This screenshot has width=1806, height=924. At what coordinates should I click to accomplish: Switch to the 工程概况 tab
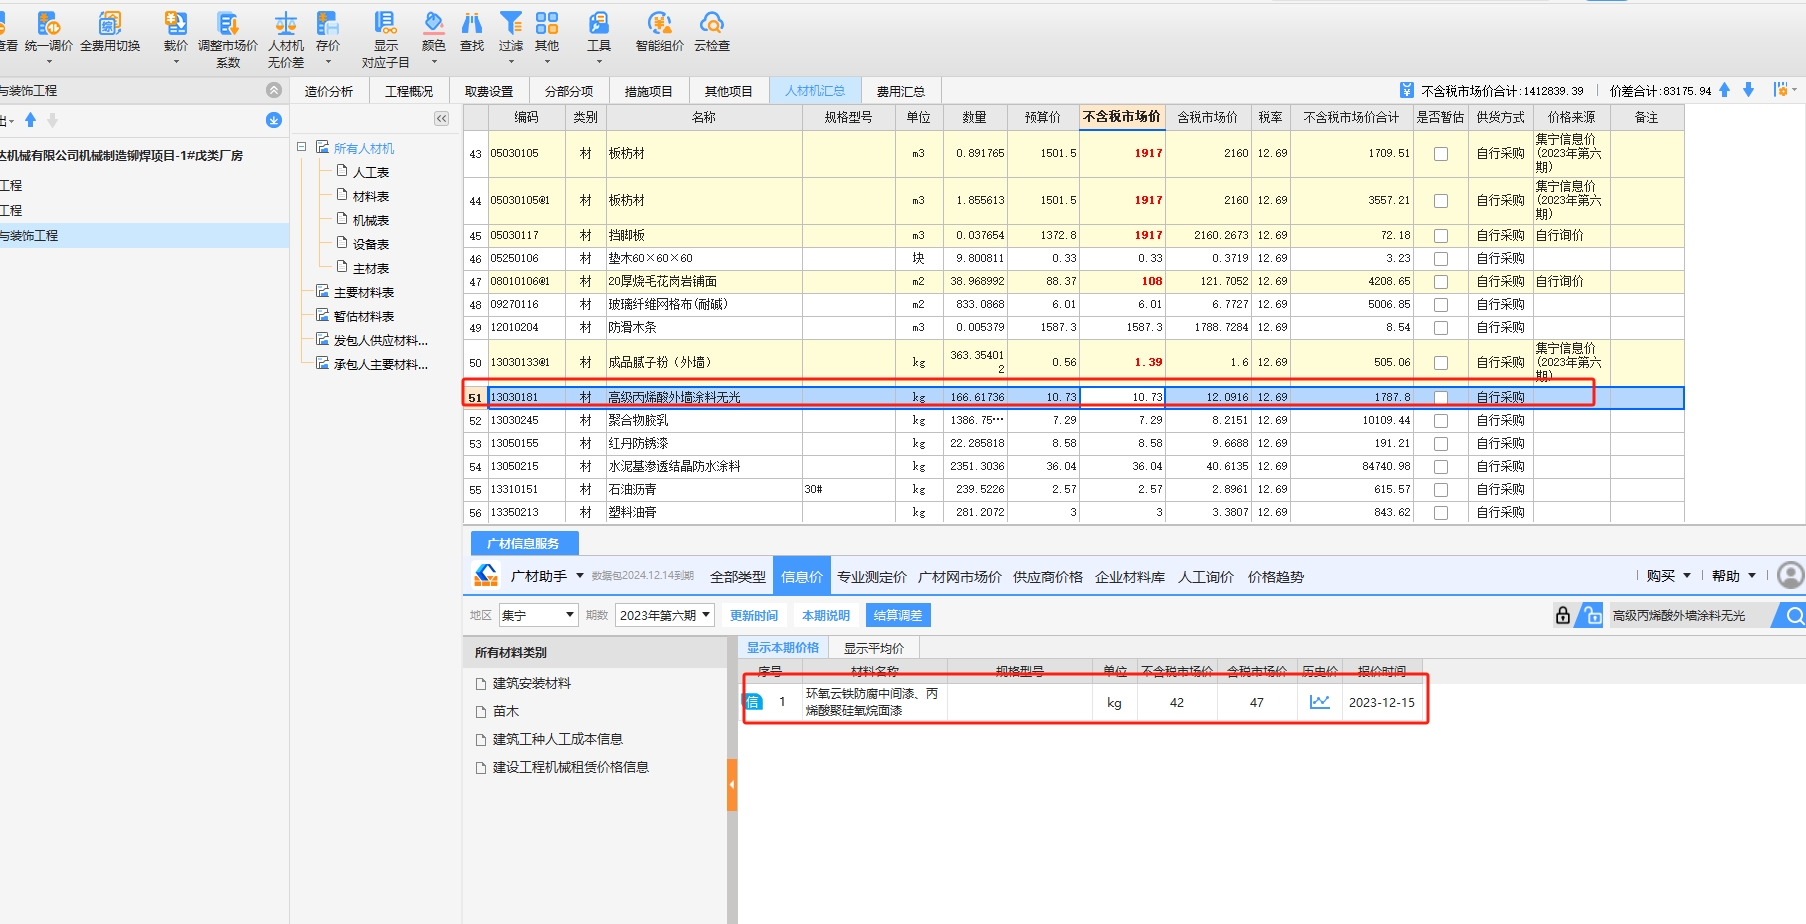coord(409,91)
